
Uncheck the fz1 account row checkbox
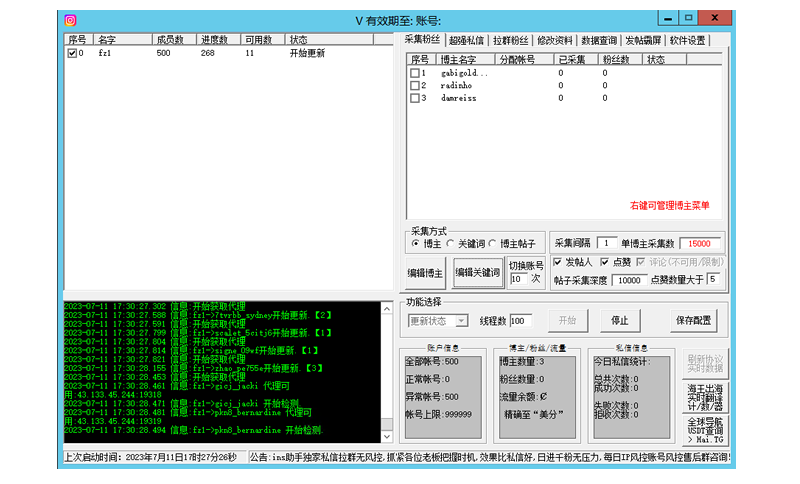pyautogui.click(x=72, y=54)
